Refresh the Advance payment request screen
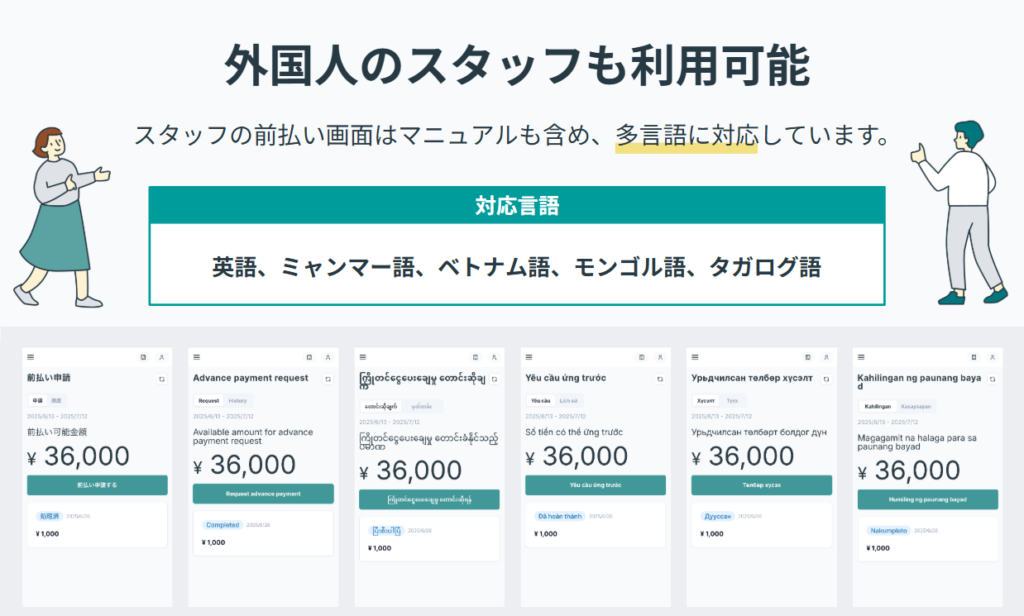The height and width of the screenshot is (616, 1024). coord(327,379)
